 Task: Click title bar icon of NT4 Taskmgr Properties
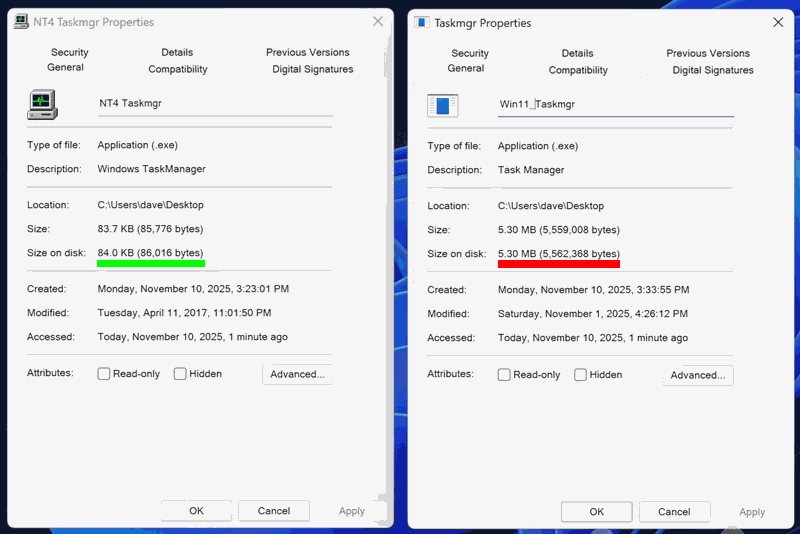pos(21,21)
